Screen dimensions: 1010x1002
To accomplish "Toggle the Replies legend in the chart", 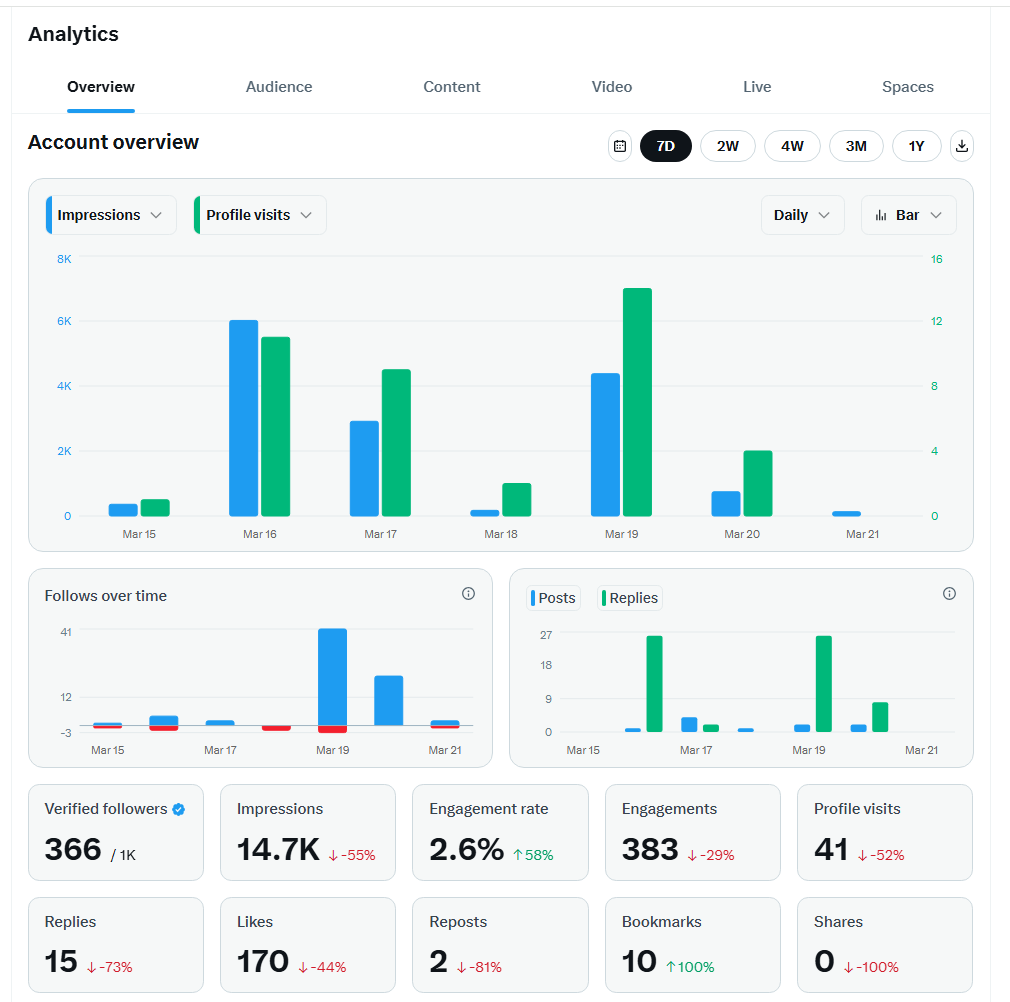I will 629,597.
